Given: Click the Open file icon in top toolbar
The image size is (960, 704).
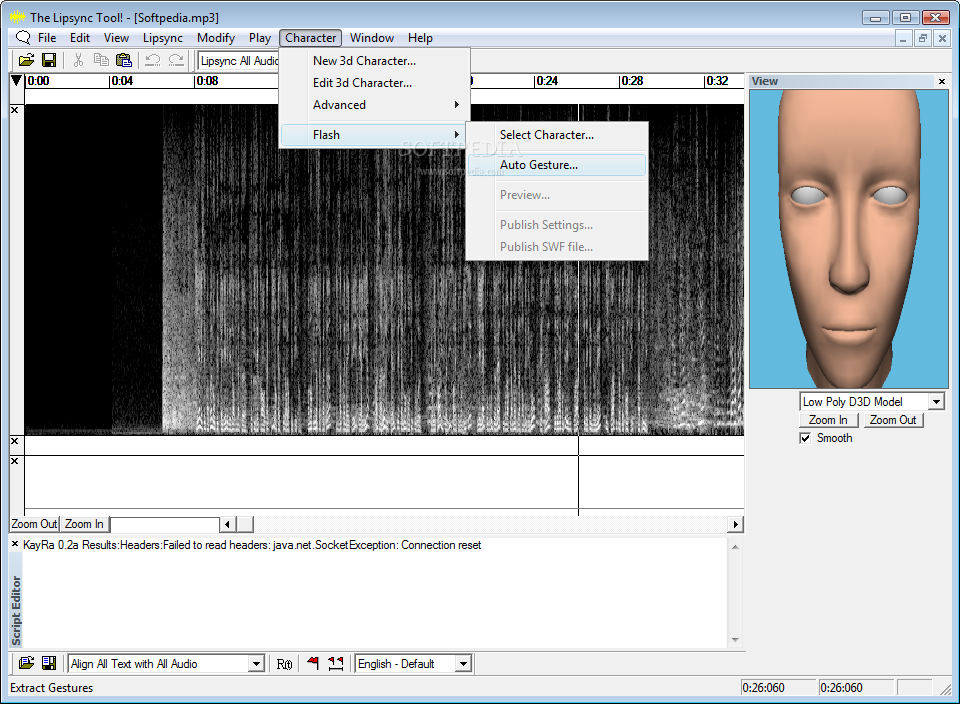Looking at the screenshot, I should [26, 60].
